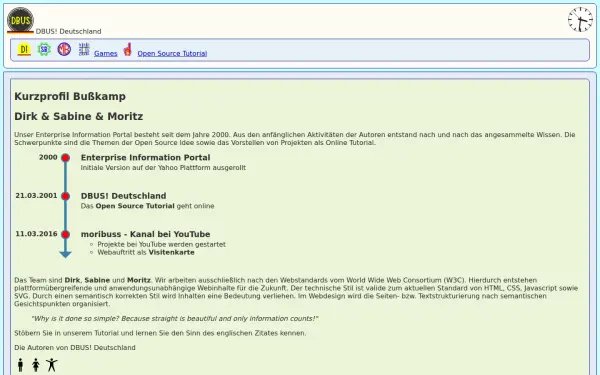Click the child figure with raised arms
600x375 pixels.
tap(52, 365)
